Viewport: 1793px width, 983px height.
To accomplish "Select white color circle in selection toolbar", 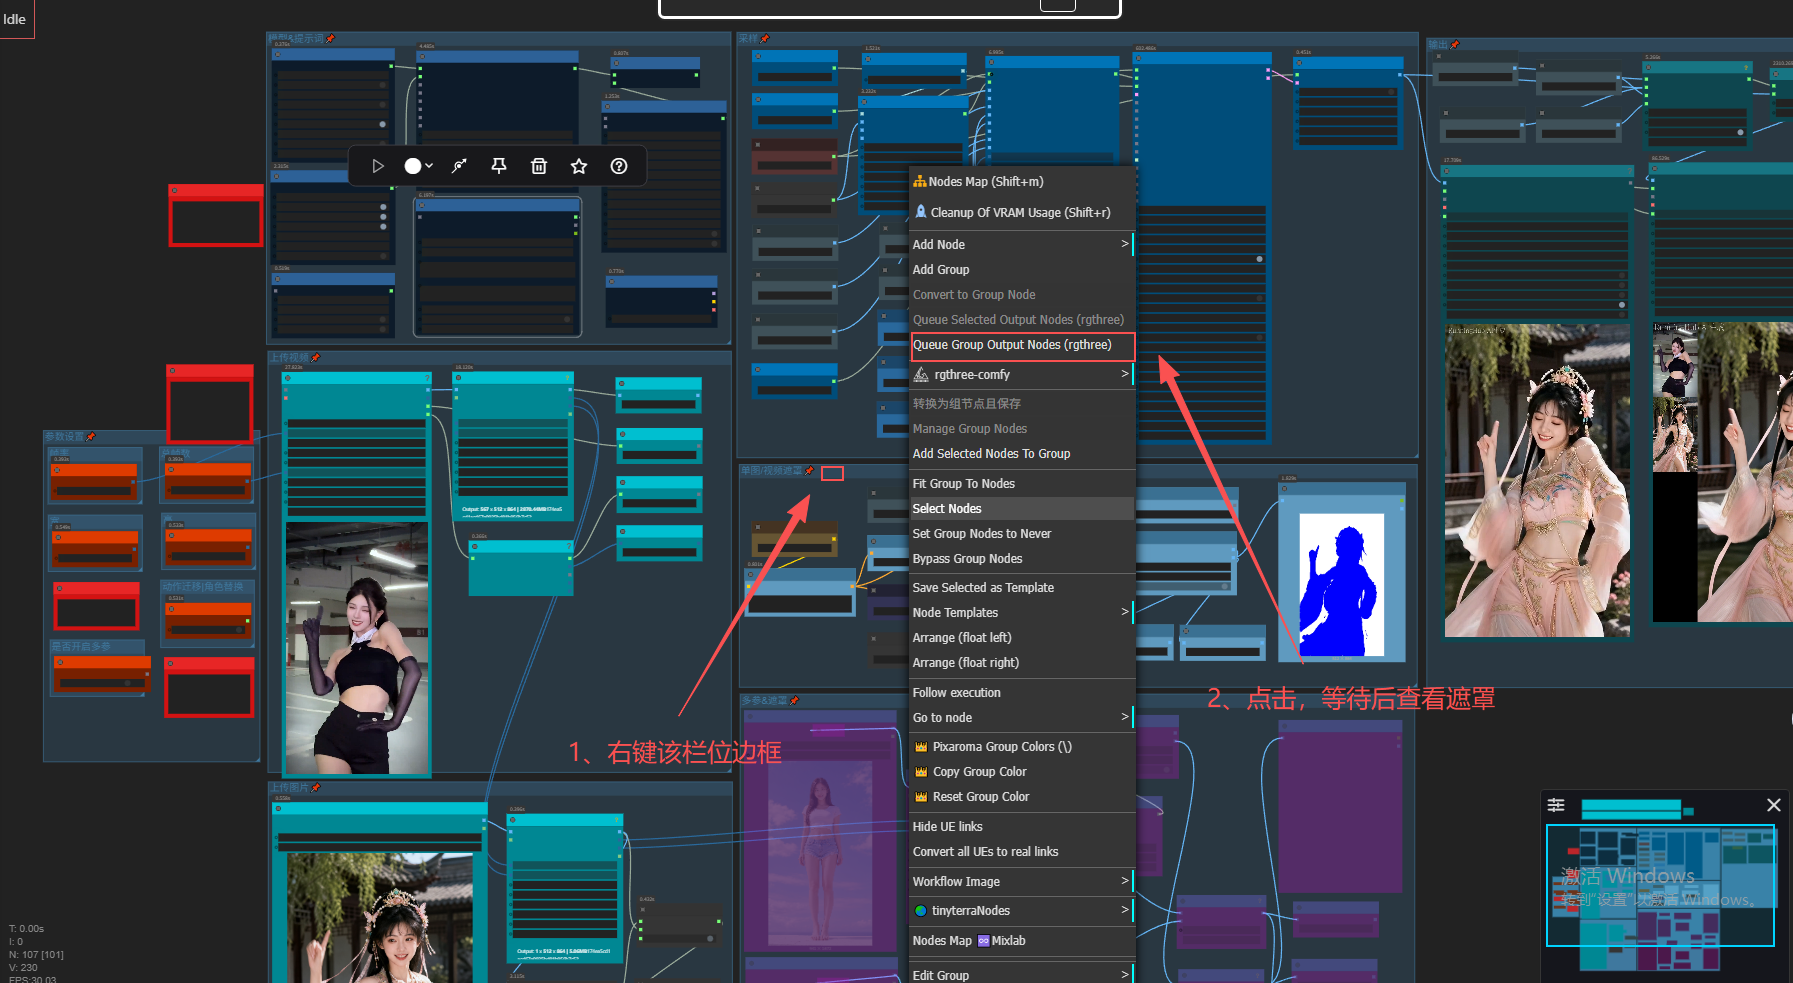I will [x=413, y=166].
